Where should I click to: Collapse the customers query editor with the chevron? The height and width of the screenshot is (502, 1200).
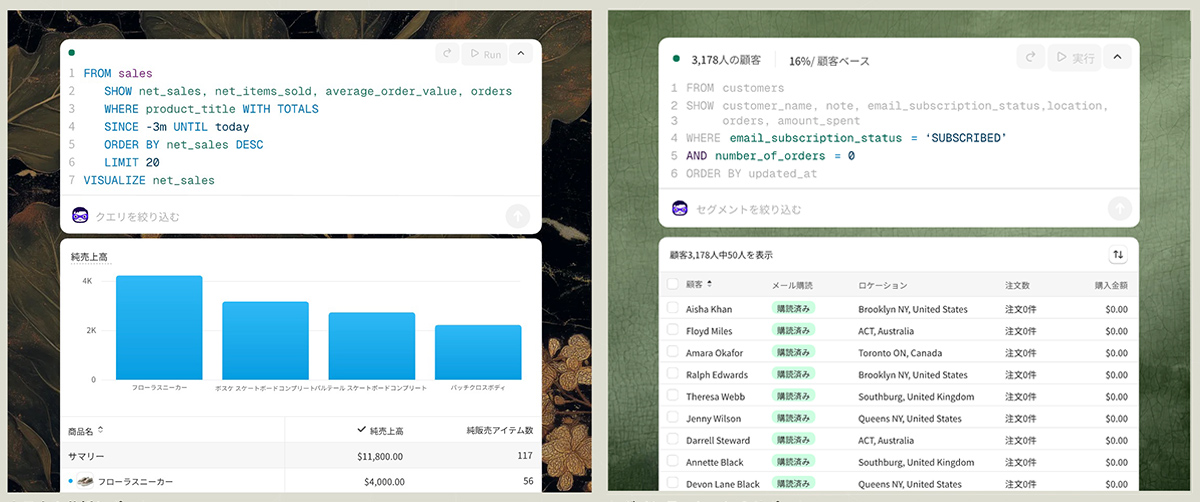click(1118, 58)
